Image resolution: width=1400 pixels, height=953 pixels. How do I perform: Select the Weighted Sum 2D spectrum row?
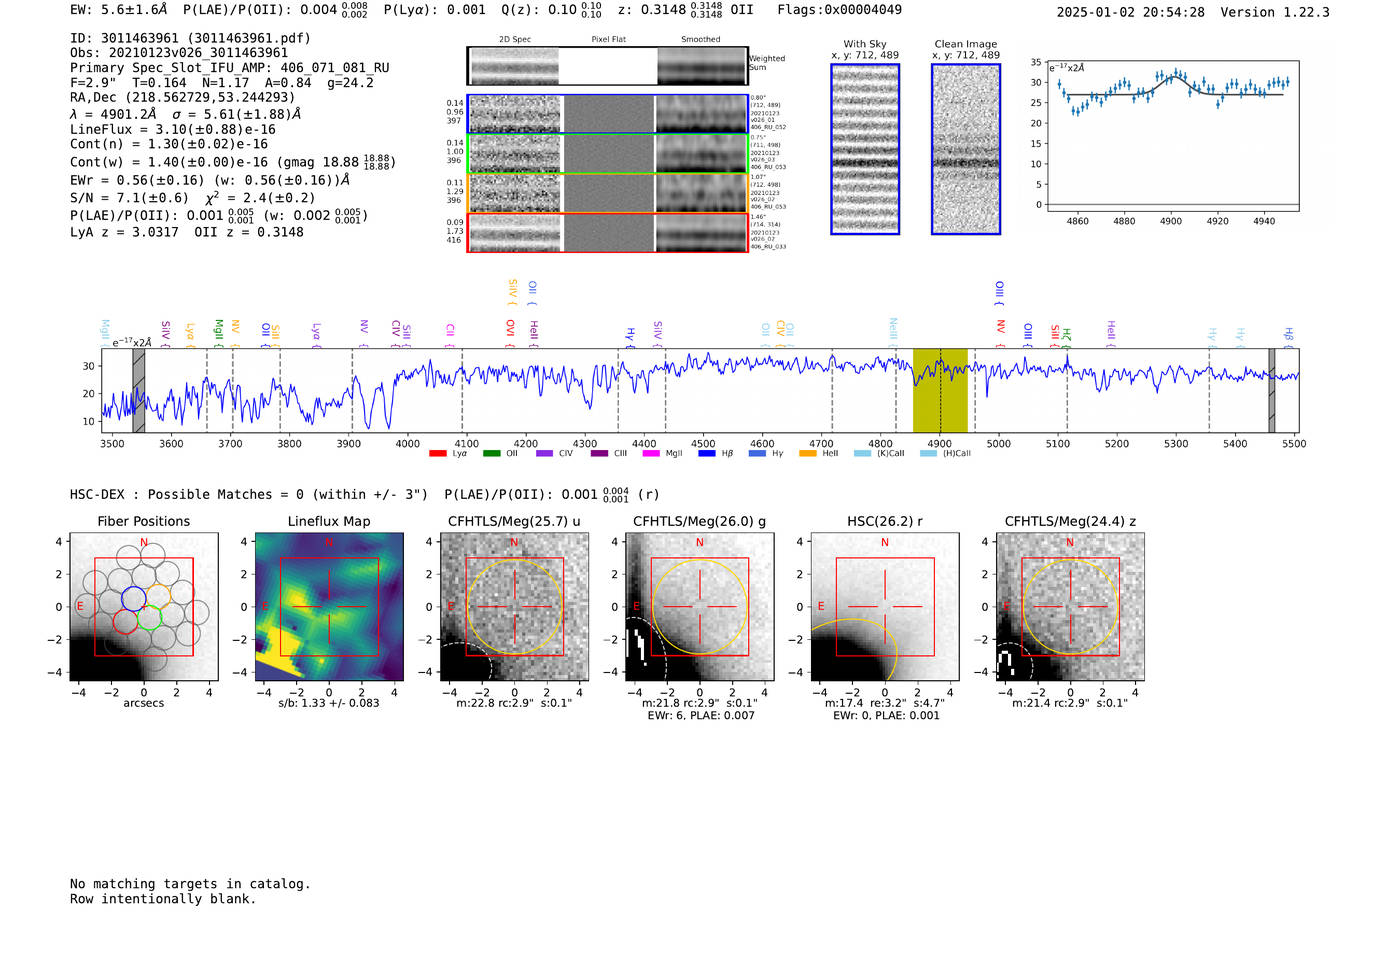tap(607, 66)
